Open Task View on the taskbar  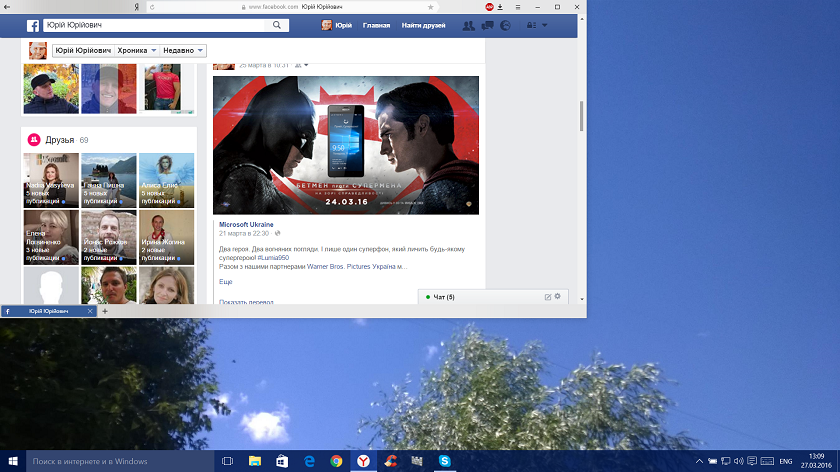click(x=228, y=461)
